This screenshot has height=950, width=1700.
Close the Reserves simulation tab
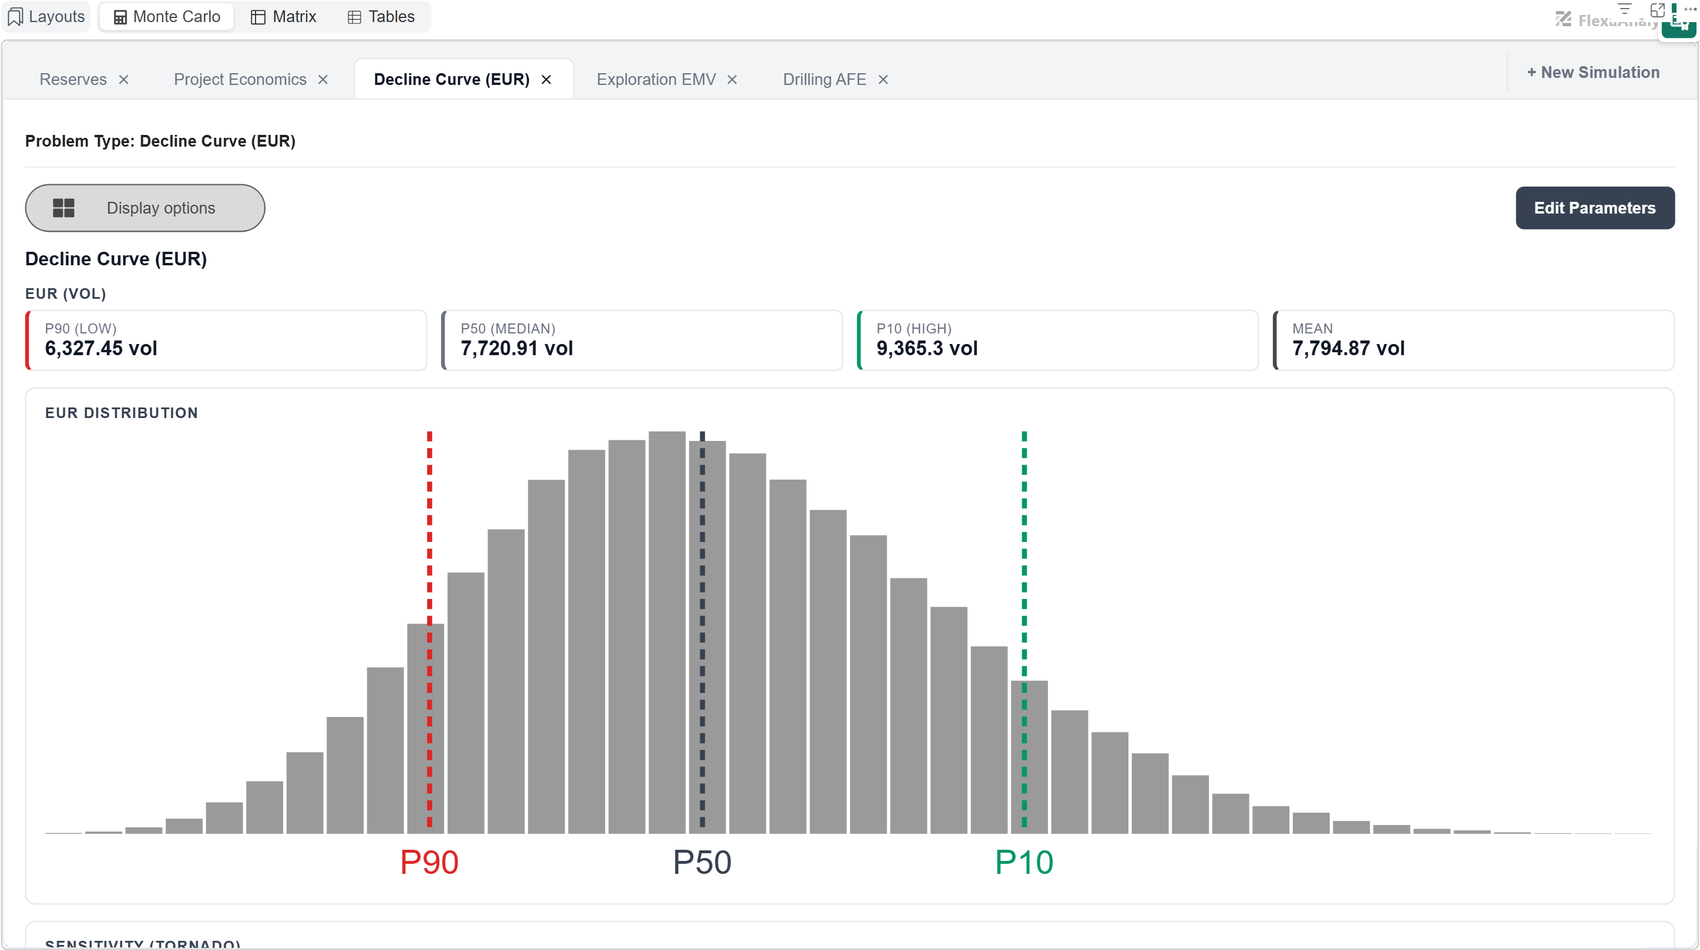tap(124, 80)
